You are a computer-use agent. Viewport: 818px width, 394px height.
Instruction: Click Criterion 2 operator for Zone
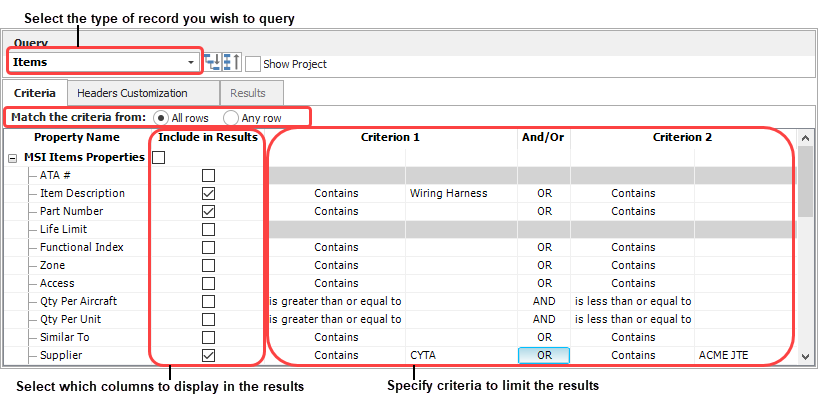pyautogui.click(x=633, y=266)
